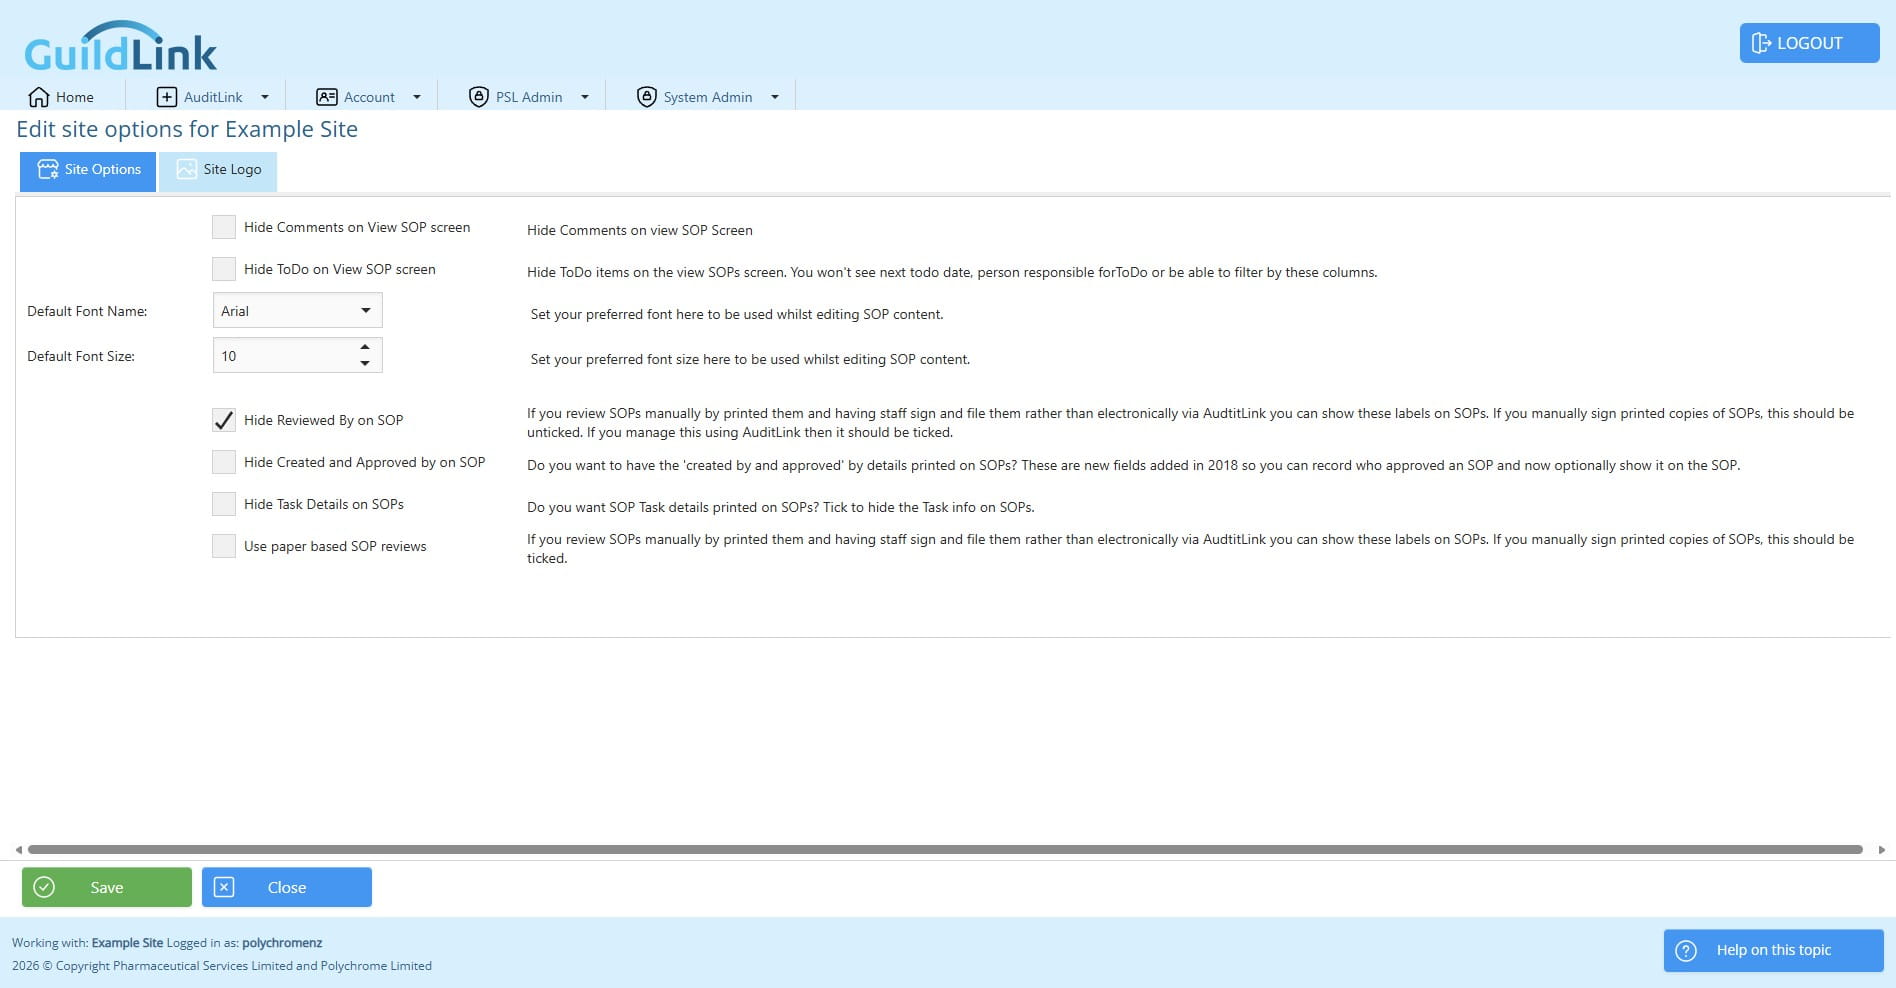Expand the System Admin menu arrow
Viewport: 1896px width, 988px height.
[x=775, y=97]
